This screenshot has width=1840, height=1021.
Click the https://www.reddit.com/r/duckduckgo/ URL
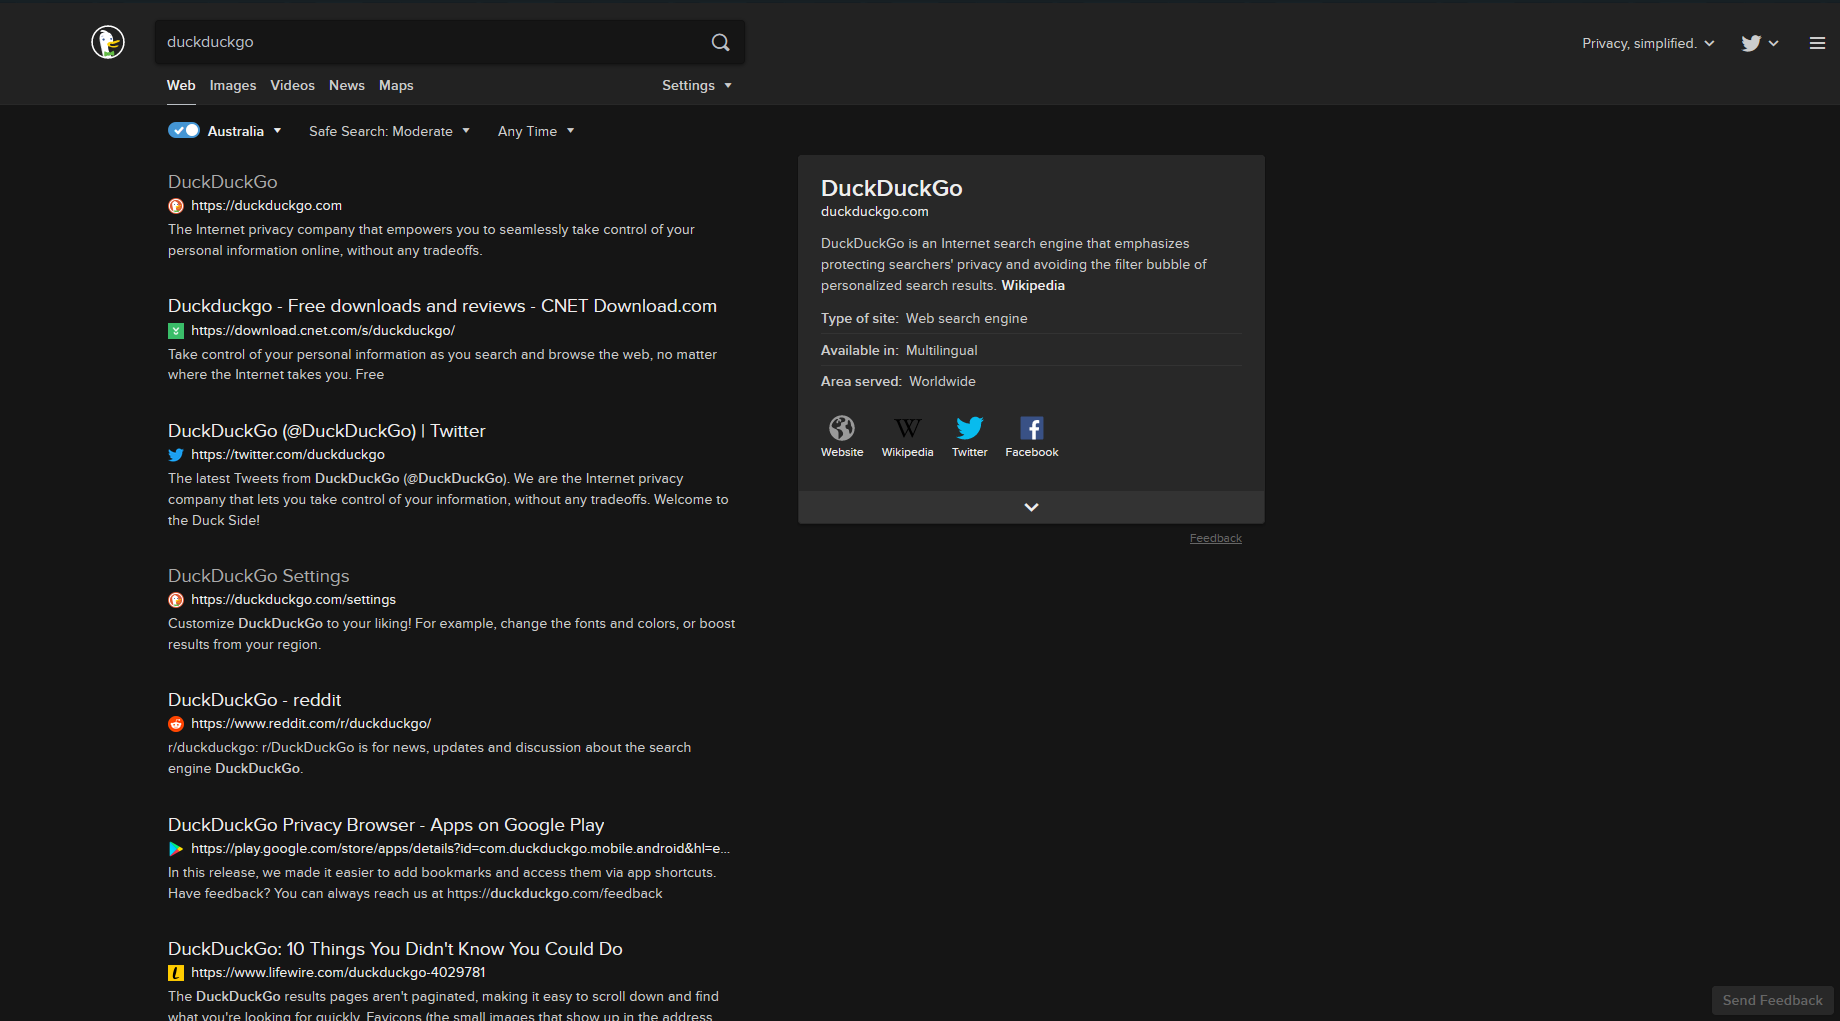311,723
